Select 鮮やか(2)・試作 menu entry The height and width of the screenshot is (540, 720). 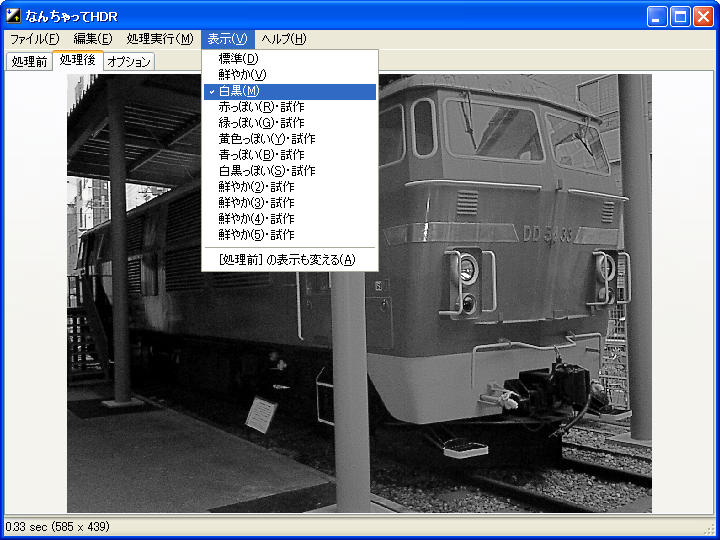290,187
